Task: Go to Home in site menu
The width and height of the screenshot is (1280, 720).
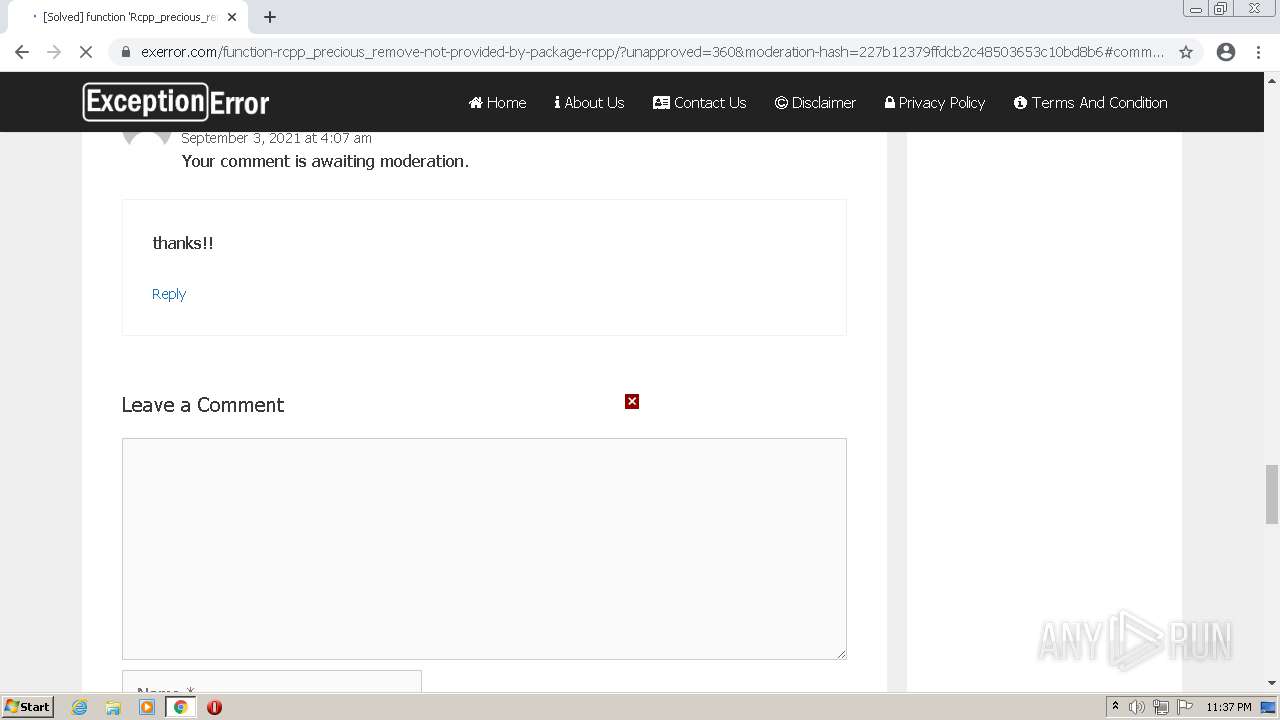Action: click(497, 102)
